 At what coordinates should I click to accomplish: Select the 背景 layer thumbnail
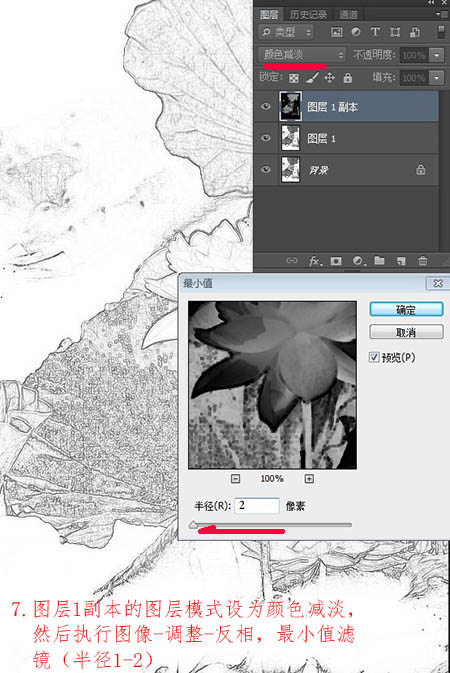(290, 169)
